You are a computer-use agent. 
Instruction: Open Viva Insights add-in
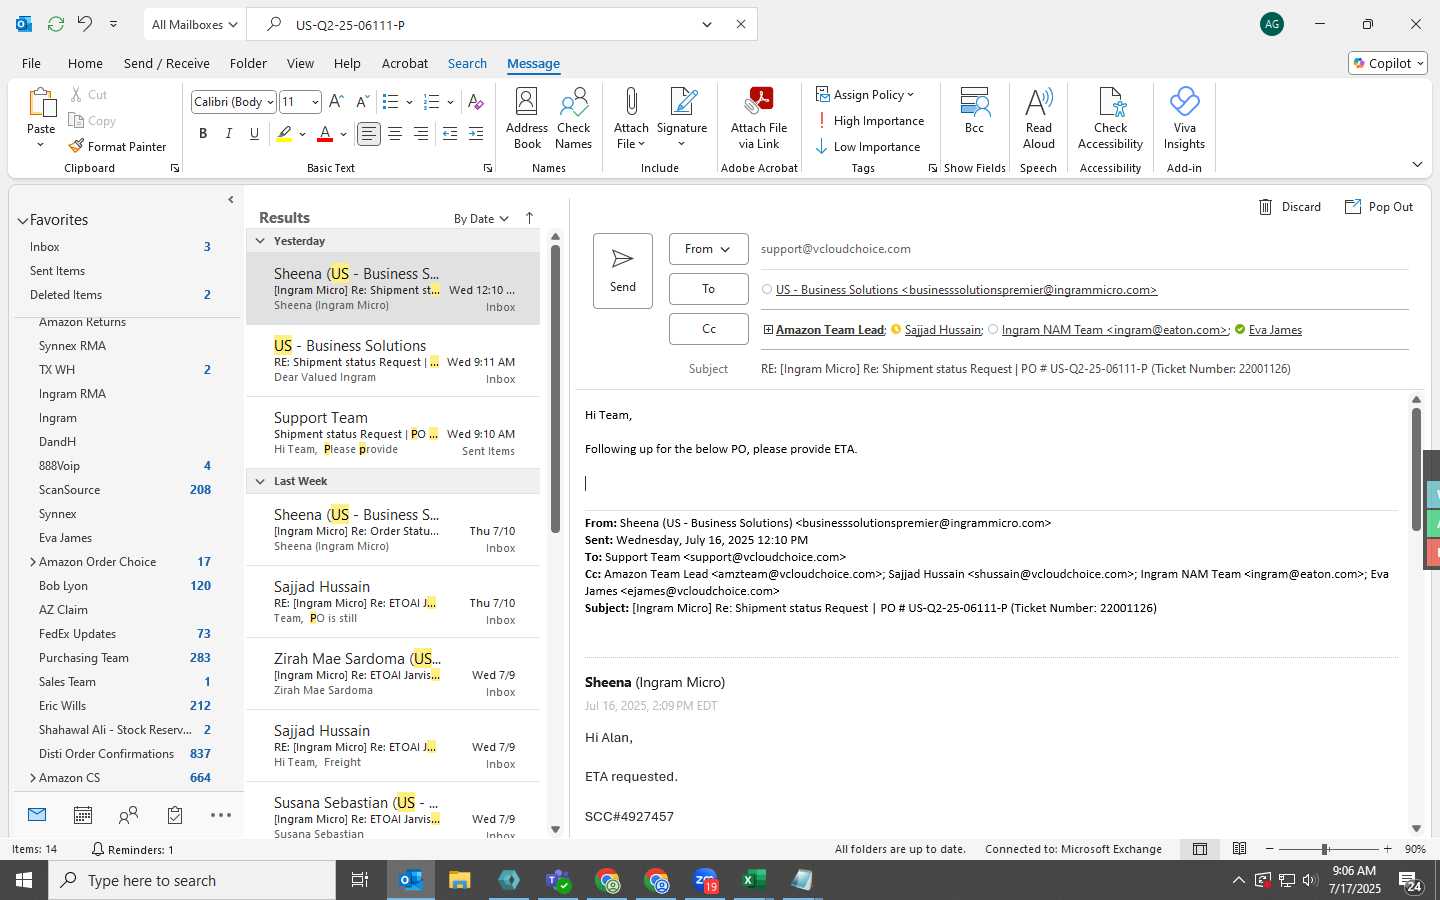1184,118
